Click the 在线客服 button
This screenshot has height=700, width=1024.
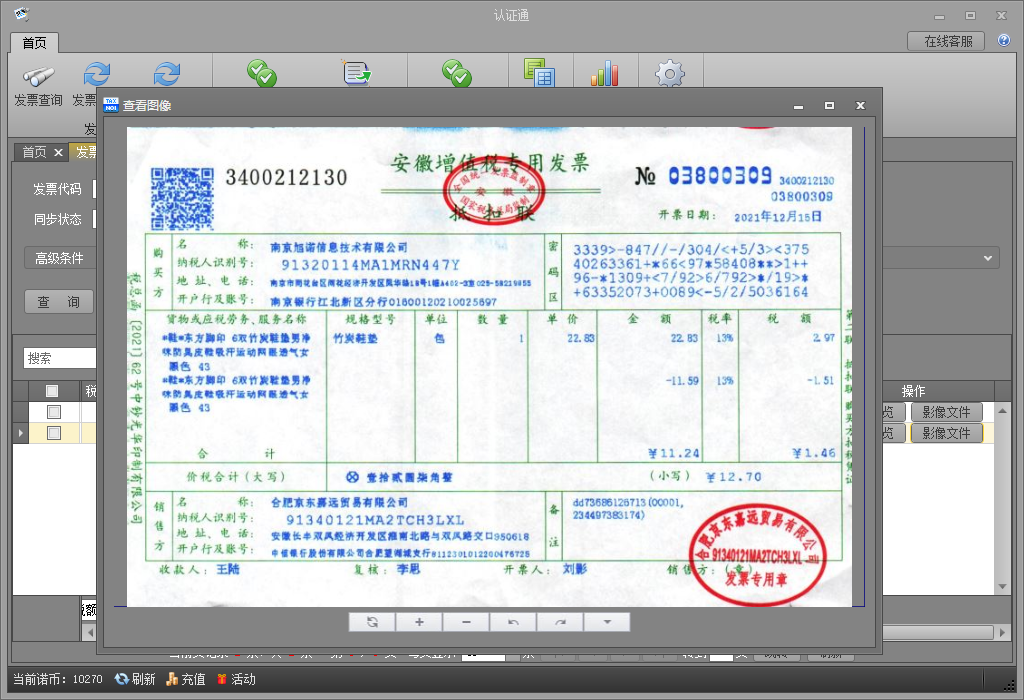pos(947,41)
